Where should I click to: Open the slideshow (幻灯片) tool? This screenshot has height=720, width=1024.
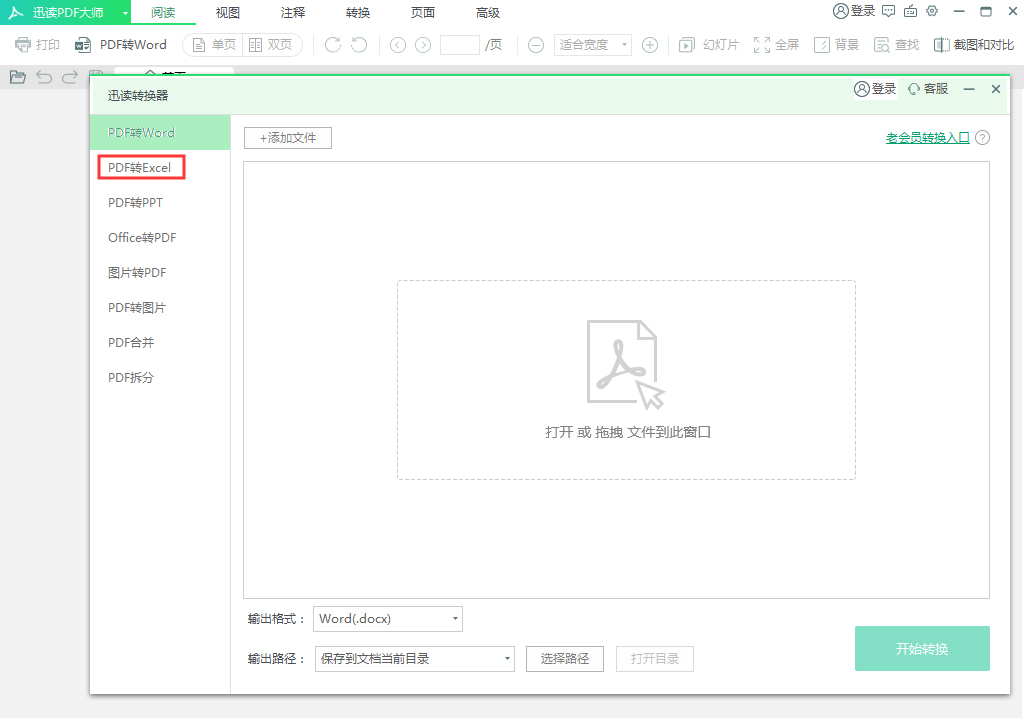pos(707,44)
